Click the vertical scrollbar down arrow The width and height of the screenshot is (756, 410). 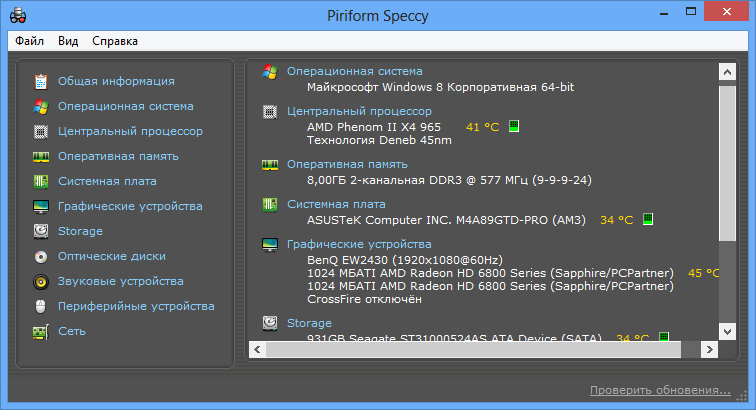point(728,331)
